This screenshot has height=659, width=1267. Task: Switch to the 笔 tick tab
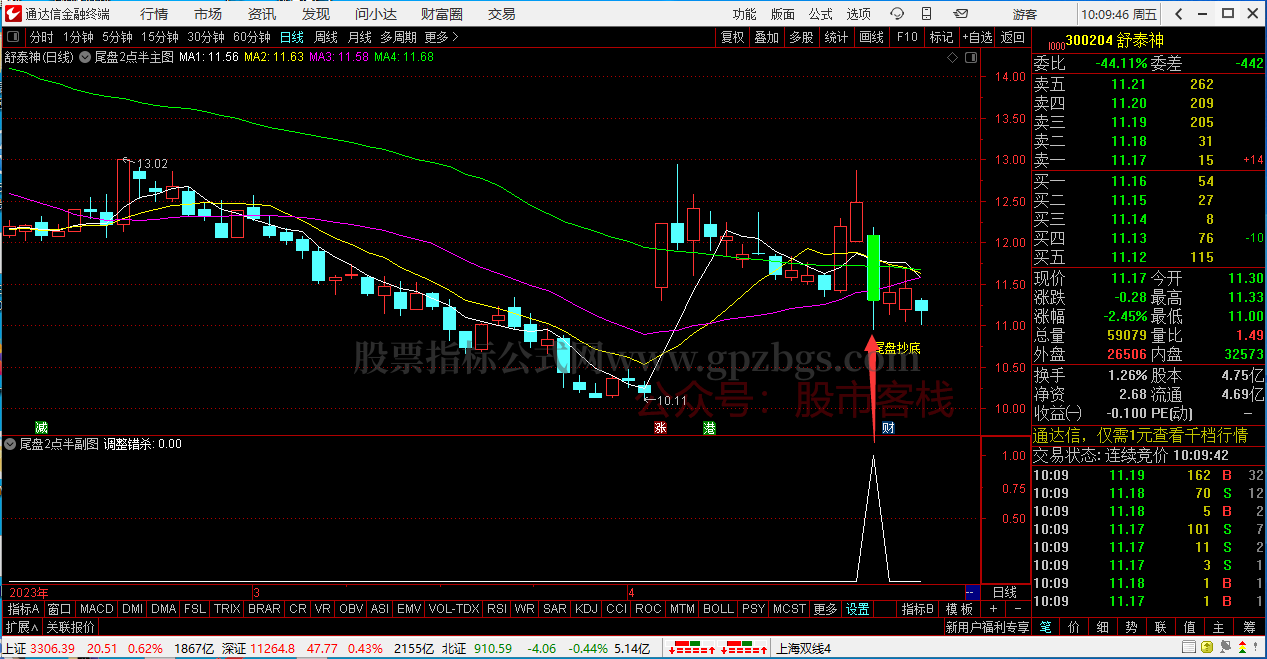pyautogui.click(x=1045, y=628)
